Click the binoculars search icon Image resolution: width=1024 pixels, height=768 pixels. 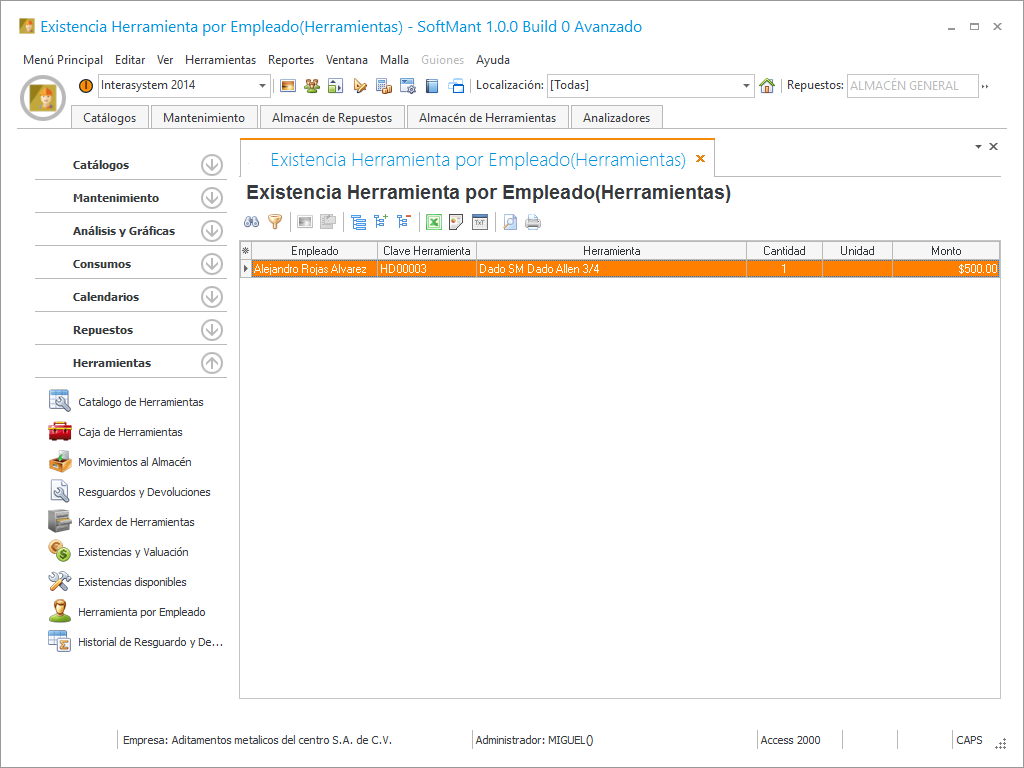(252, 223)
